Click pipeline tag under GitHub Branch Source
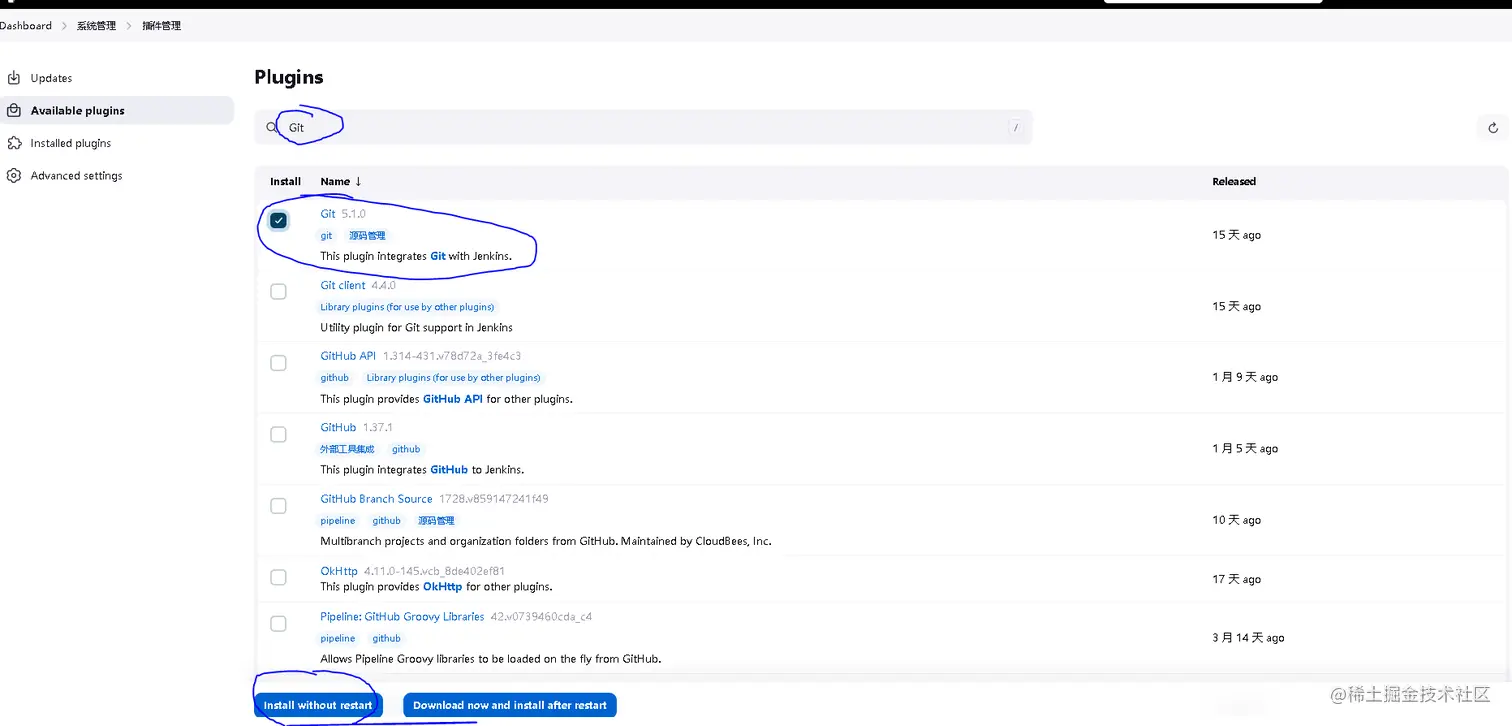Viewport: 1512px width, 726px height. [x=338, y=521]
